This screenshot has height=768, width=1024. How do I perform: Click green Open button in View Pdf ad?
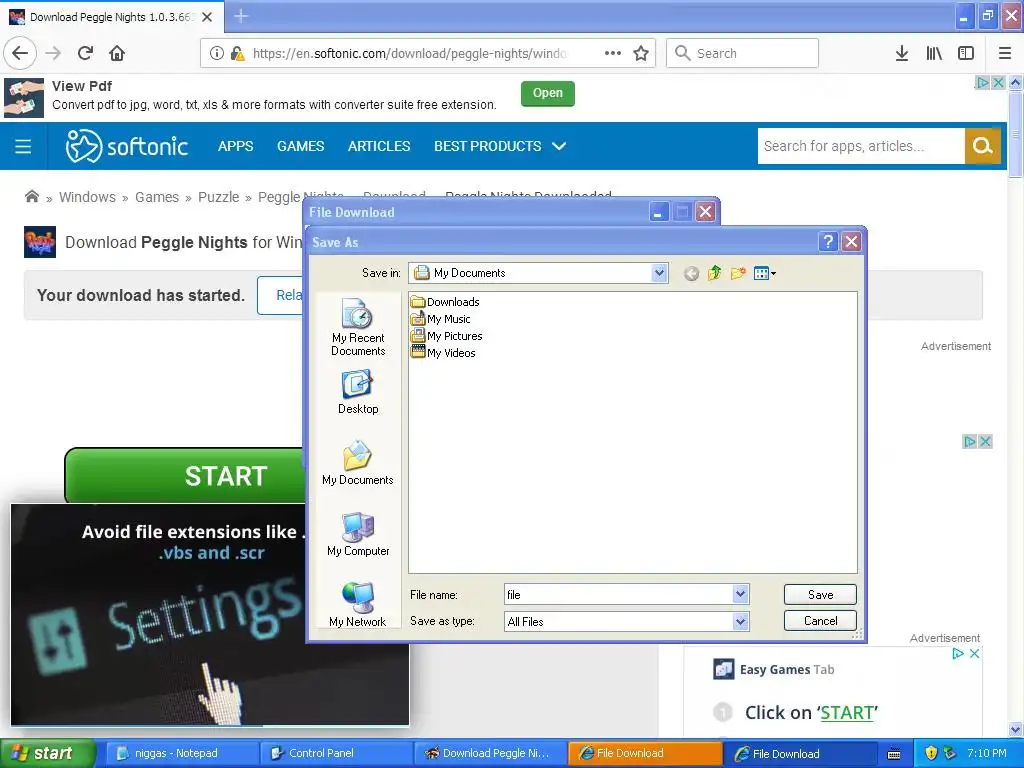click(547, 93)
